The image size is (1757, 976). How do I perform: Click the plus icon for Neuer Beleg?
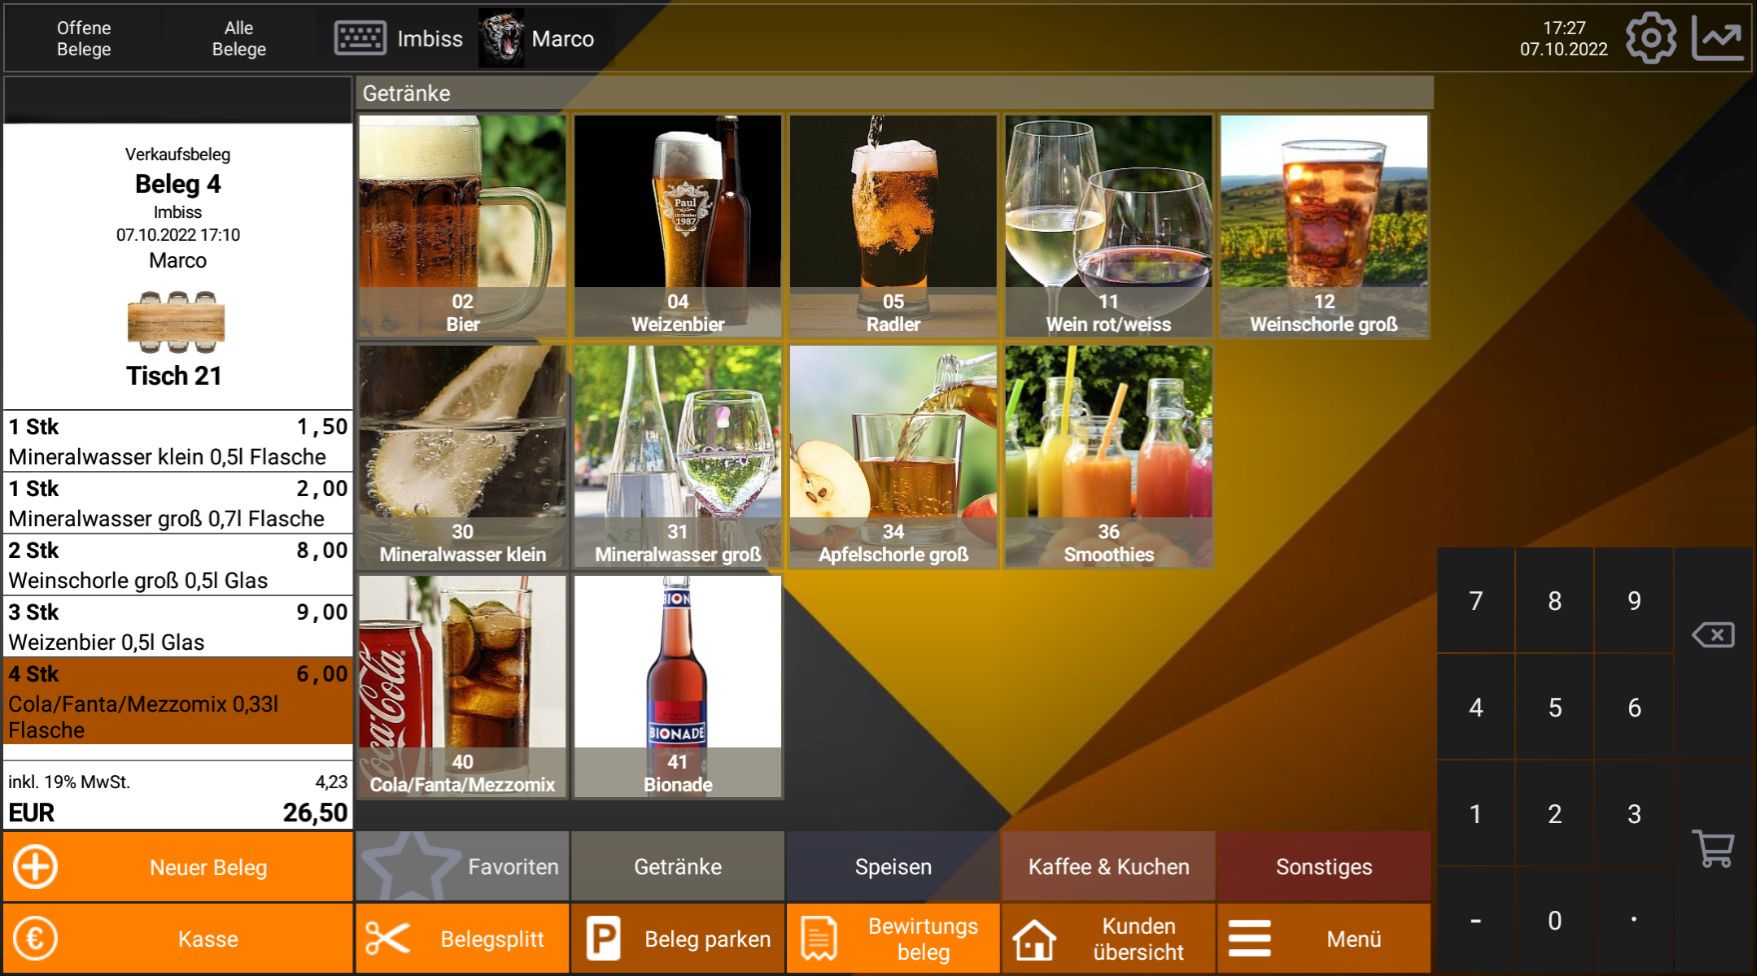pyautogui.click(x=35, y=867)
